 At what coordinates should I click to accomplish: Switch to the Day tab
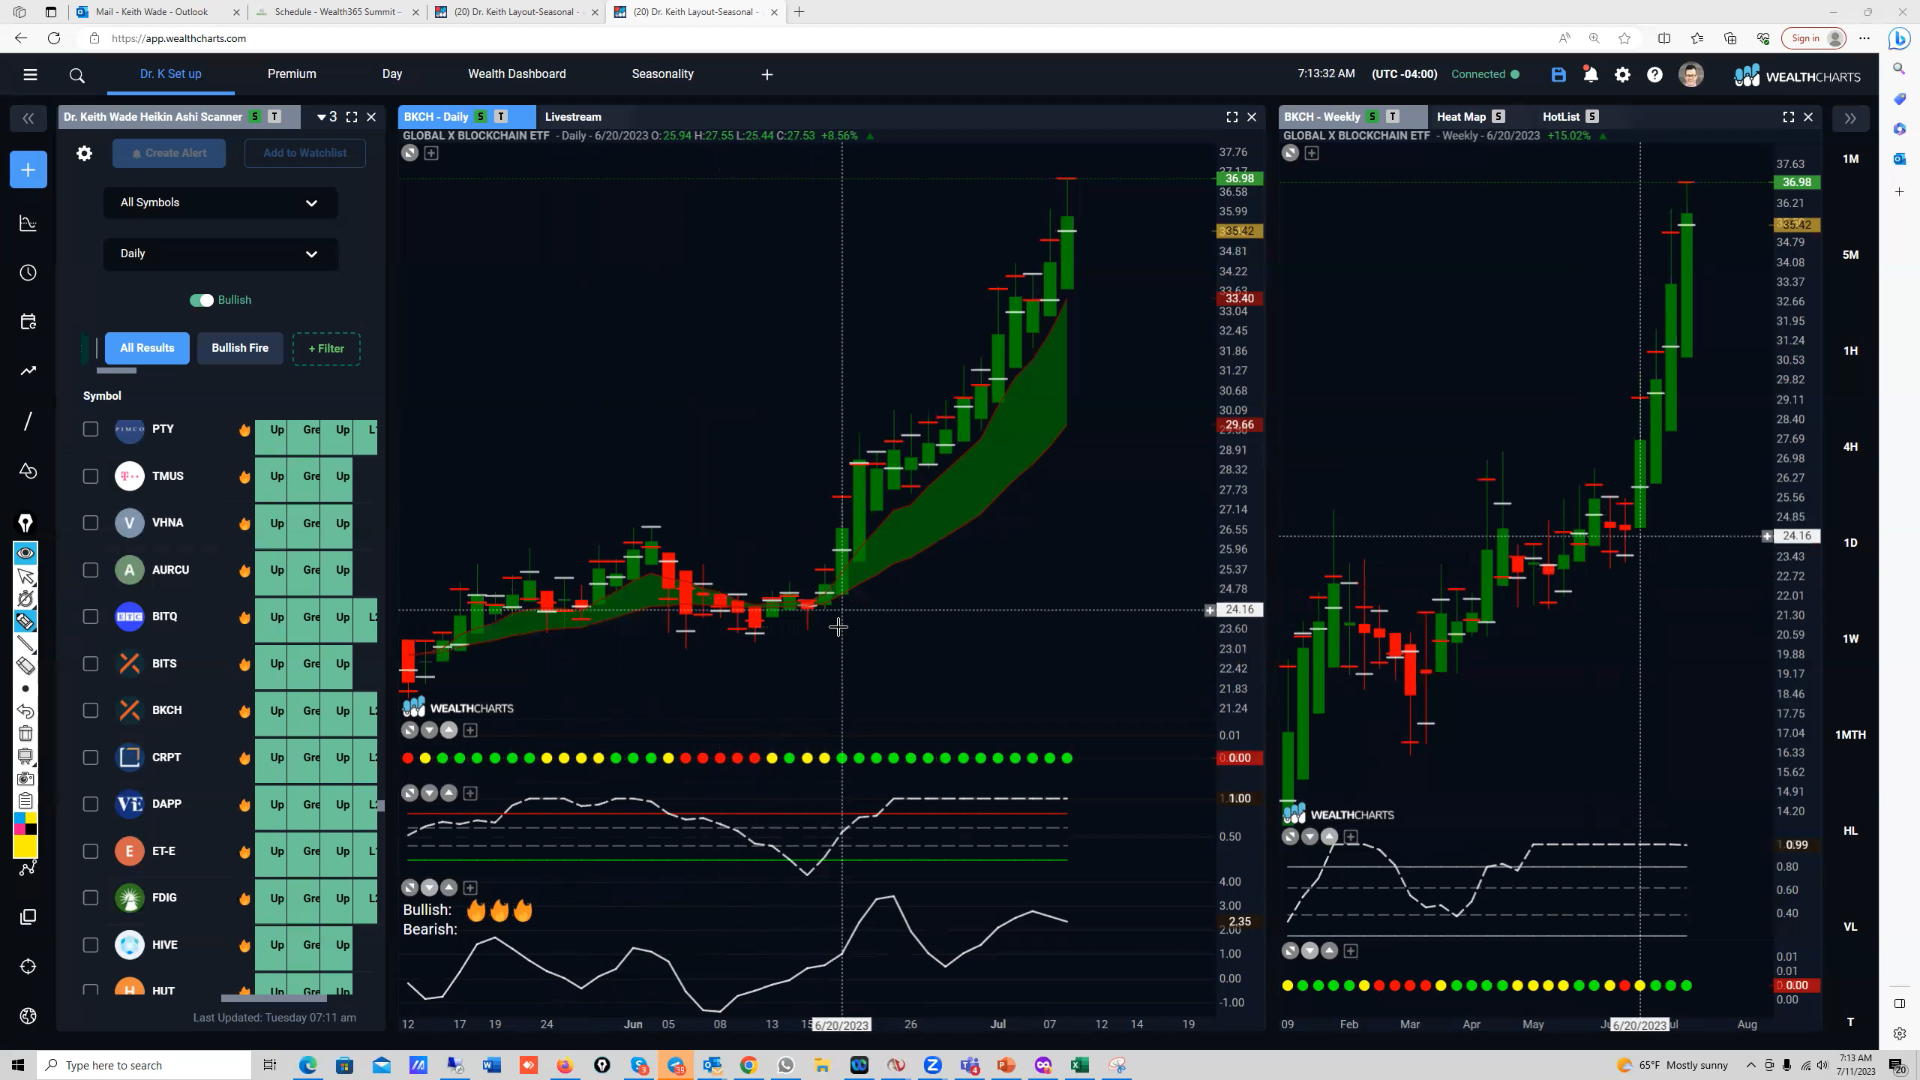[x=392, y=74]
